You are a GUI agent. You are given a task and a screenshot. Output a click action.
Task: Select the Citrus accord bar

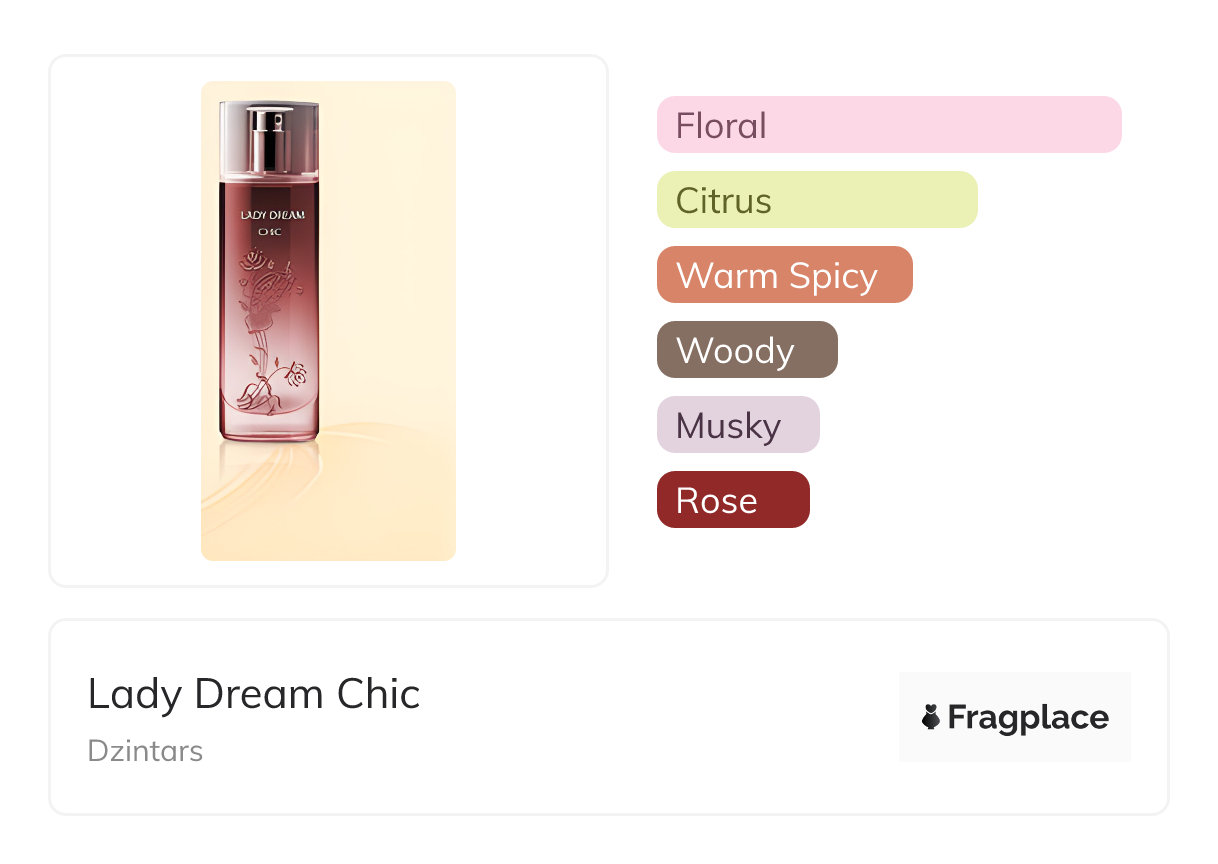coord(816,200)
